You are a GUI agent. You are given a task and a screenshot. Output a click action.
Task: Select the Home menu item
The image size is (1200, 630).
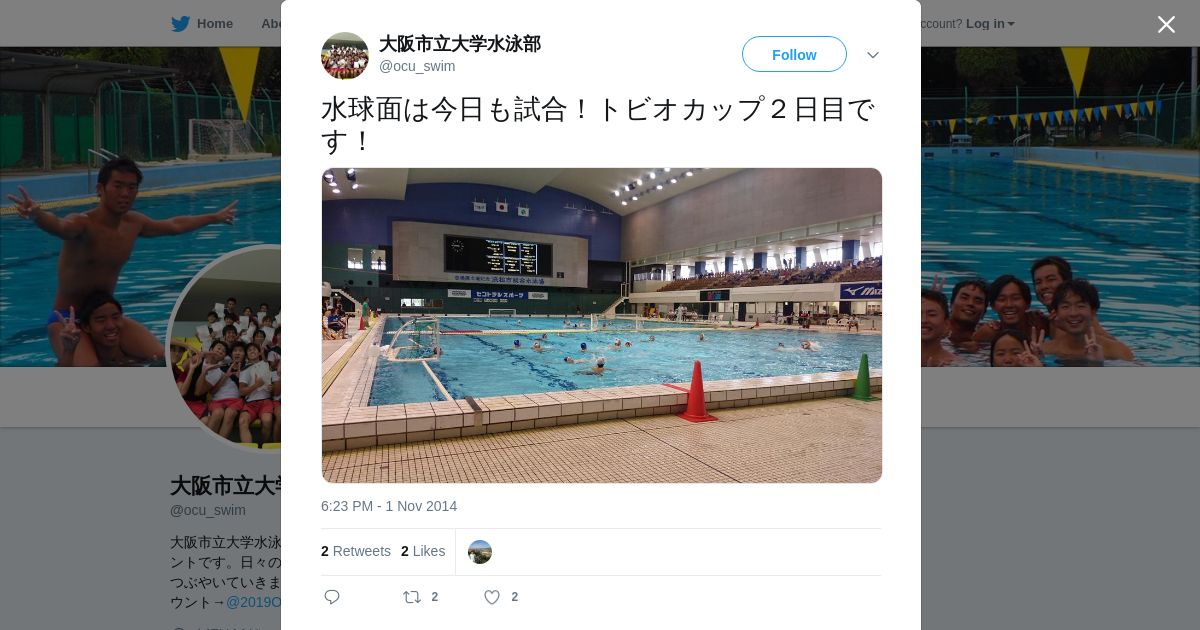coord(202,24)
